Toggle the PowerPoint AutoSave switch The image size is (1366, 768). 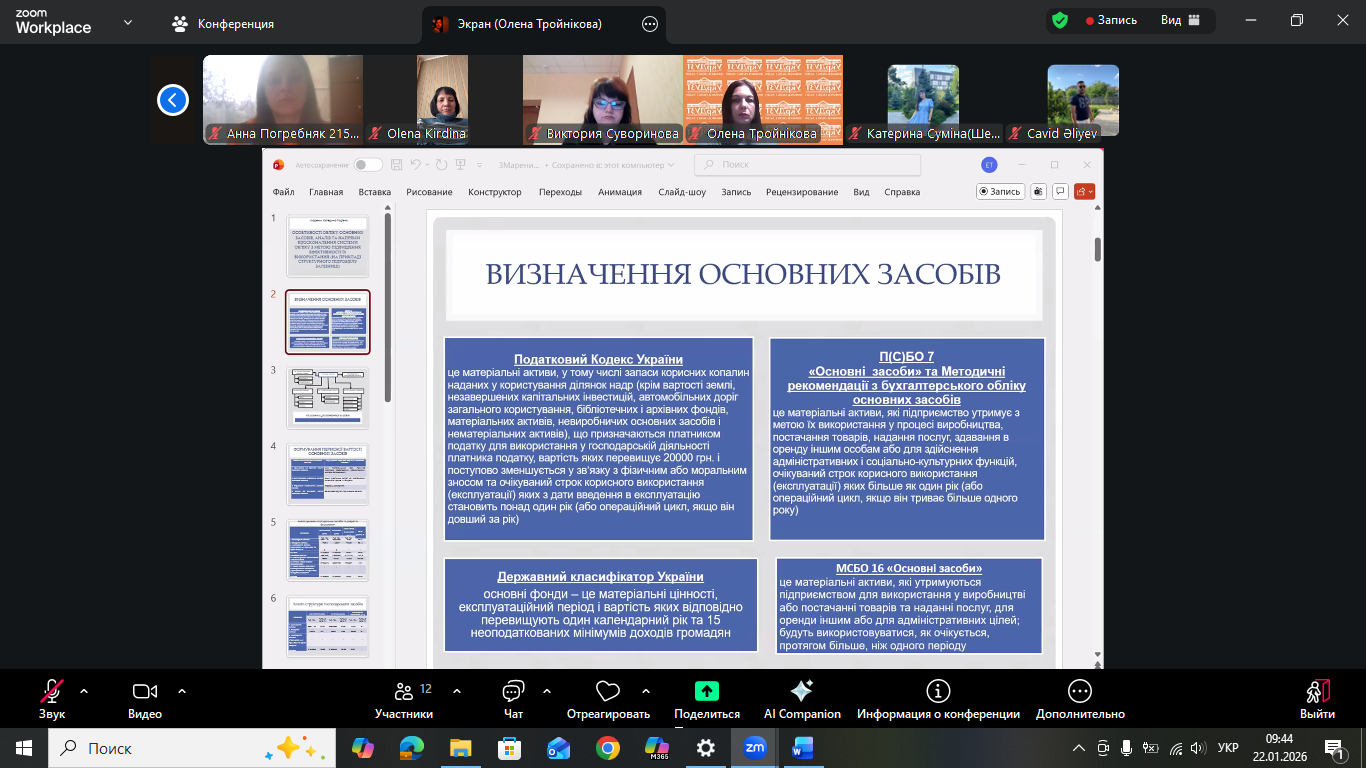[x=367, y=165]
